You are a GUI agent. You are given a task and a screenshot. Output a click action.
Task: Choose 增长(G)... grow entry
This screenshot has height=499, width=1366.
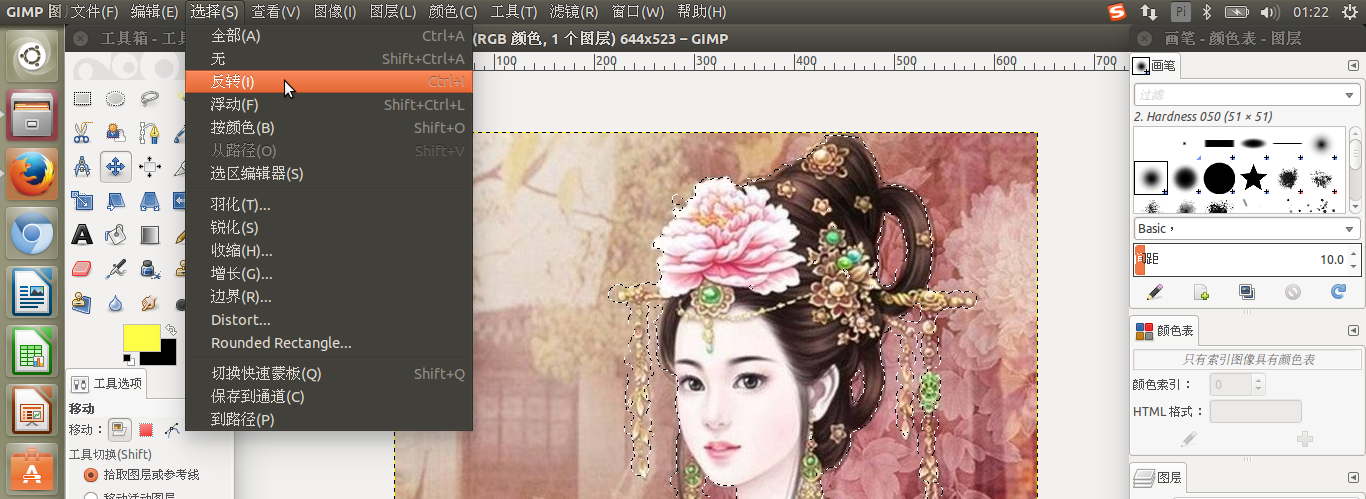(x=329, y=273)
